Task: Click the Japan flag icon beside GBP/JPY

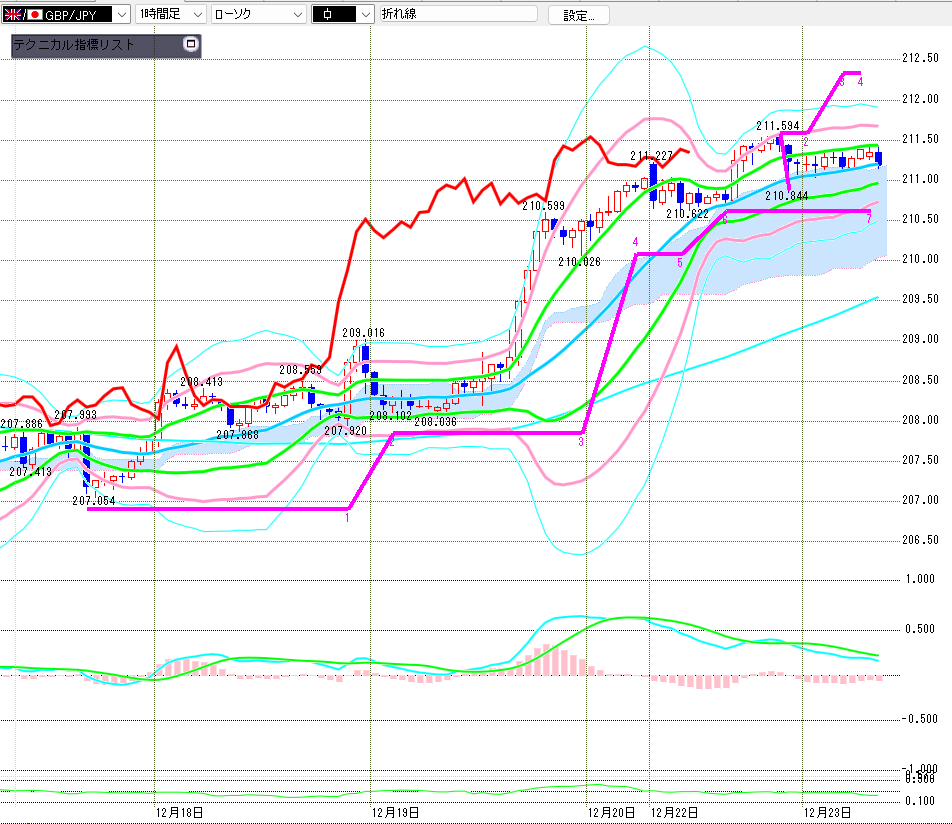Action: pos(34,14)
